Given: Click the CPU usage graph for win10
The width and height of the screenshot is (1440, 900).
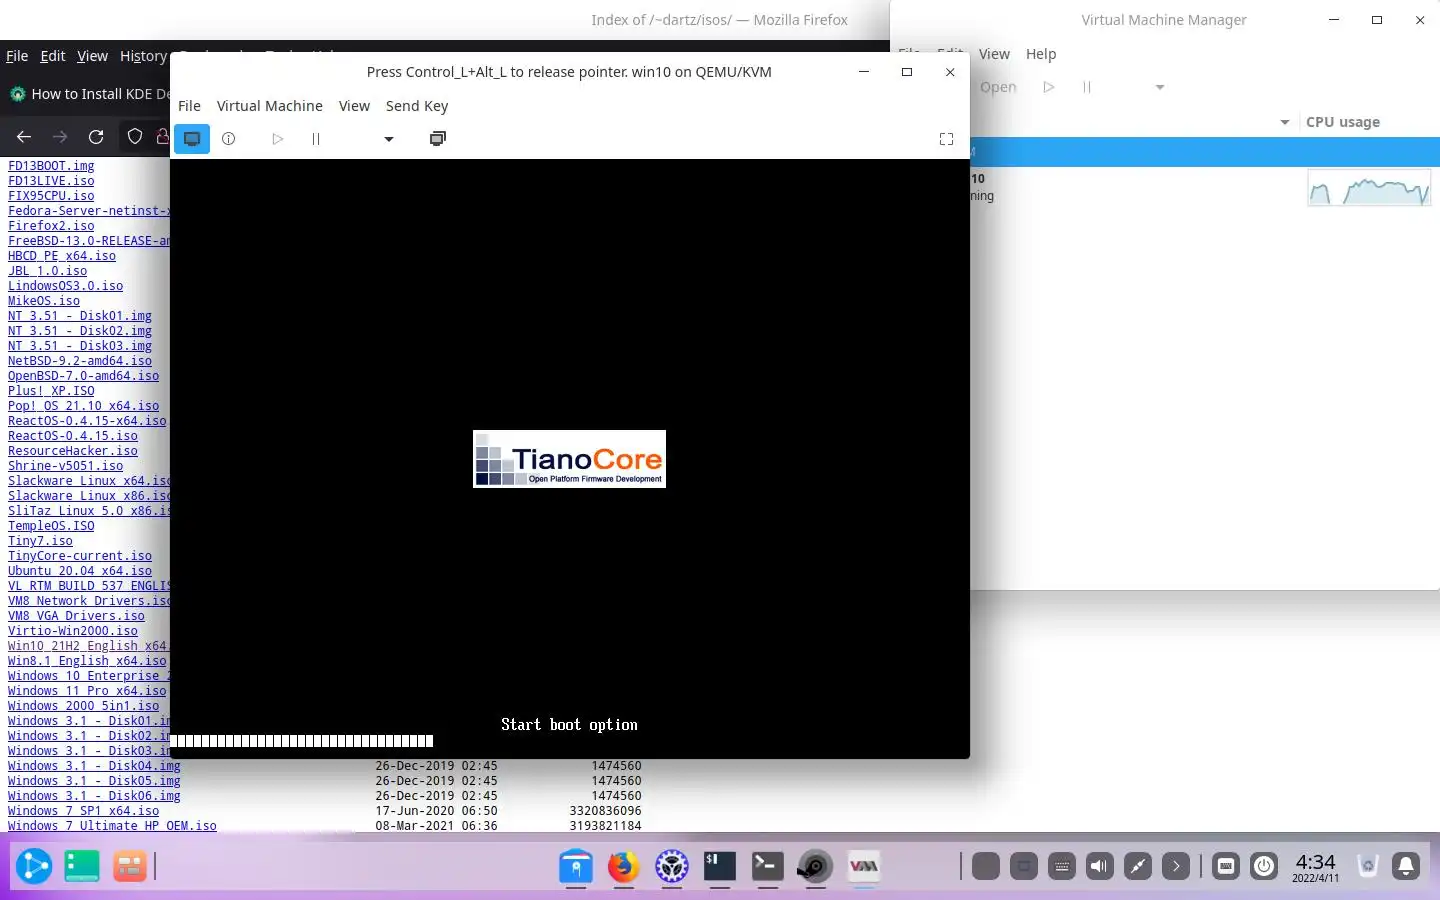Looking at the screenshot, I should (x=1369, y=188).
